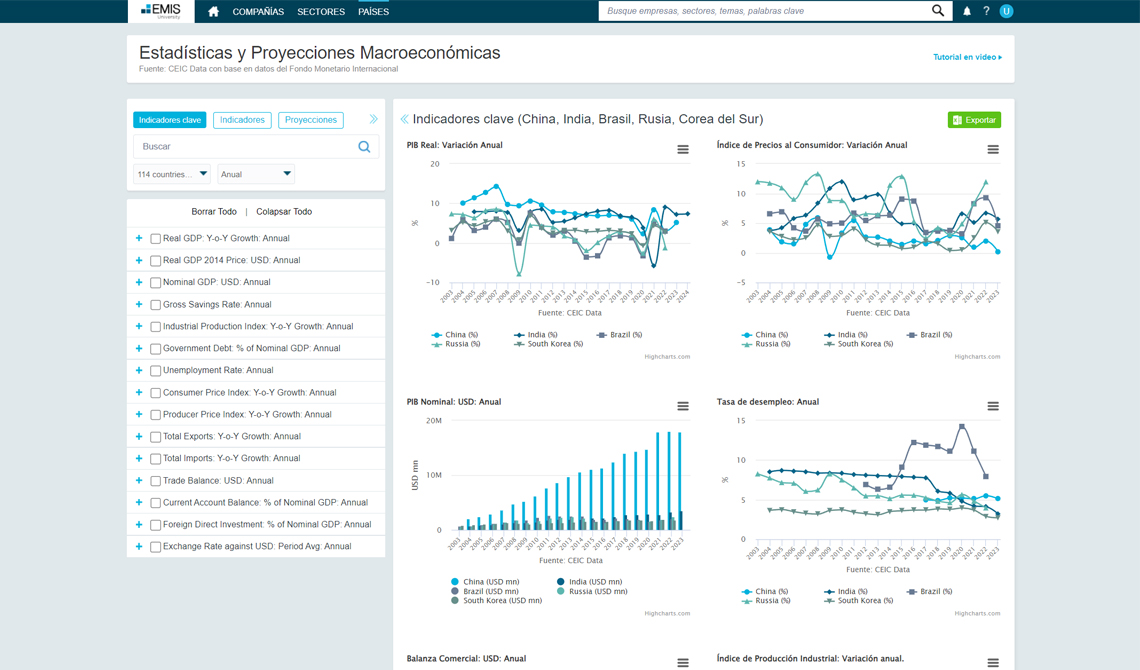Toggle China in consumer price index legend
Screen dimensions: 1140x670
pos(765,335)
